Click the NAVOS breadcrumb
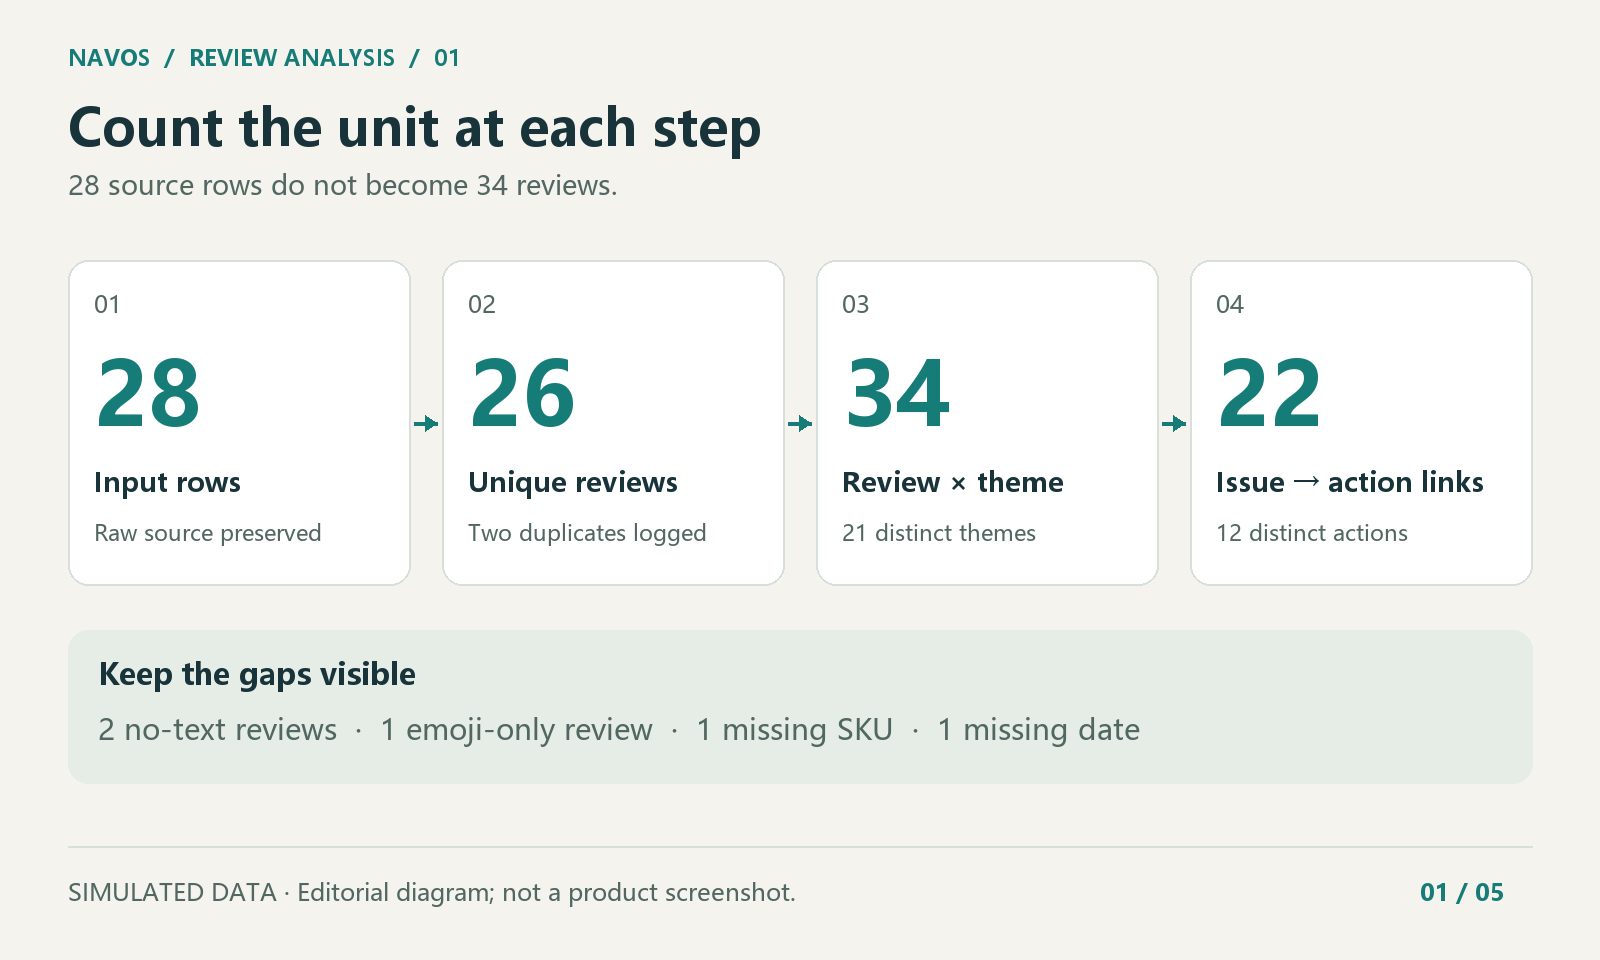The image size is (1600, 960). pos(109,58)
